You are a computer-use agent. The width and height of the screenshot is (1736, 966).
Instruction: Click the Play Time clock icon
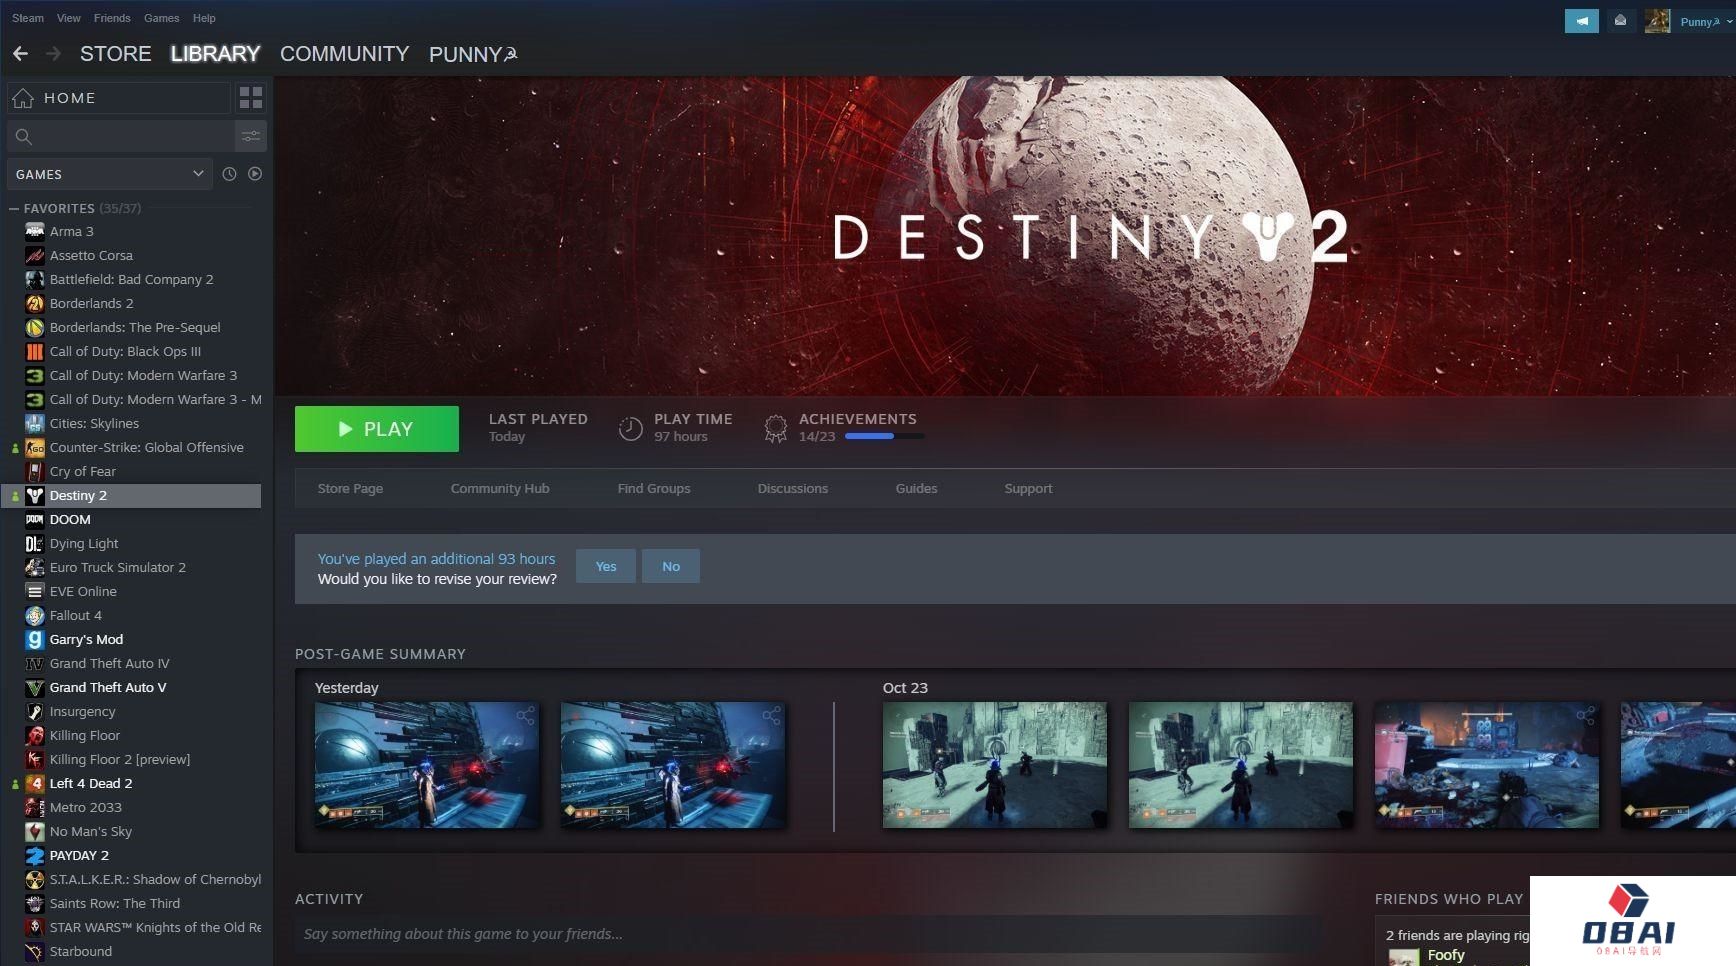click(630, 429)
